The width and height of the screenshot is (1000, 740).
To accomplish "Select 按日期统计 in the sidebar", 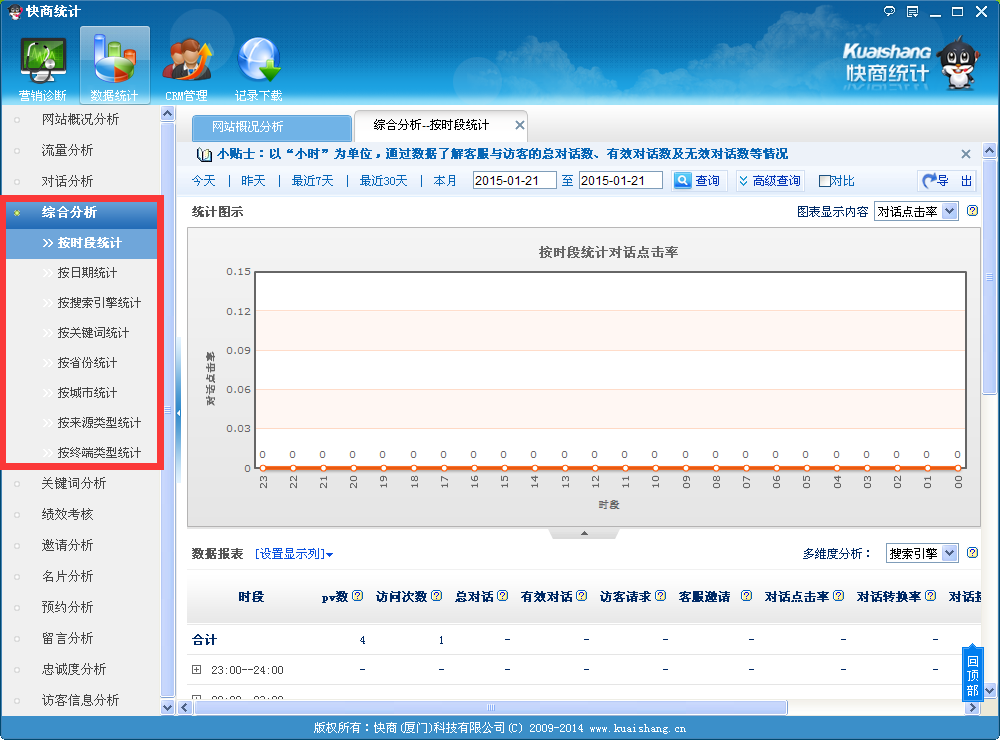I will [x=87, y=272].
